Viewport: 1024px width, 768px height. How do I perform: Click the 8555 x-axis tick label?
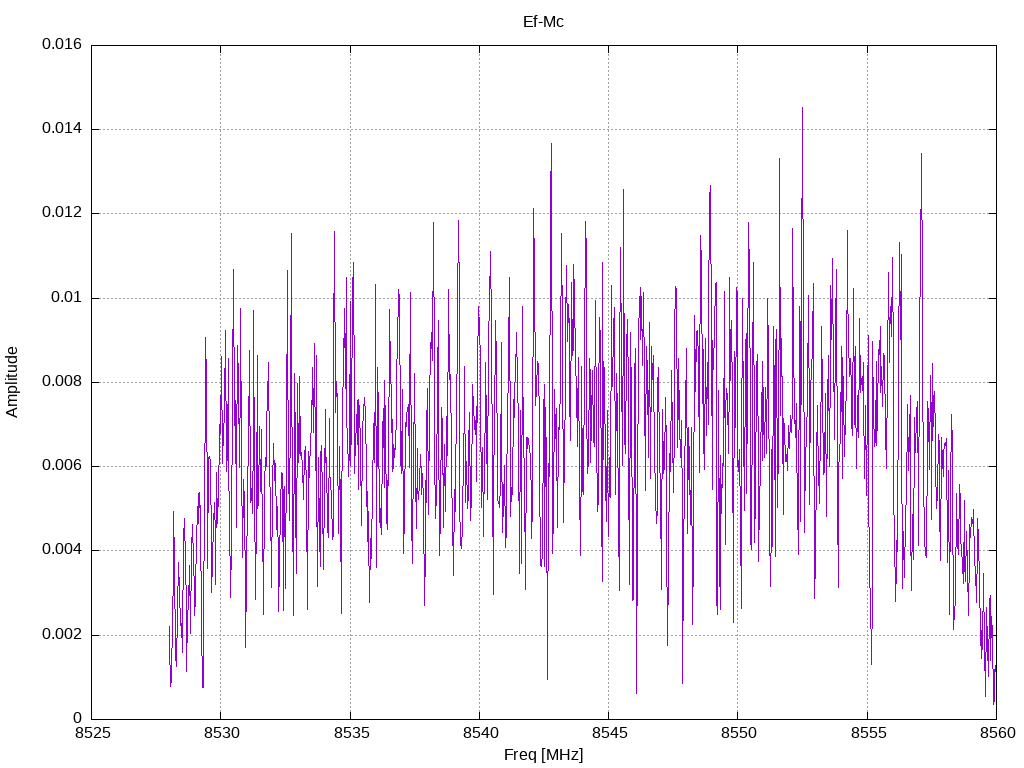click(867, 733)
